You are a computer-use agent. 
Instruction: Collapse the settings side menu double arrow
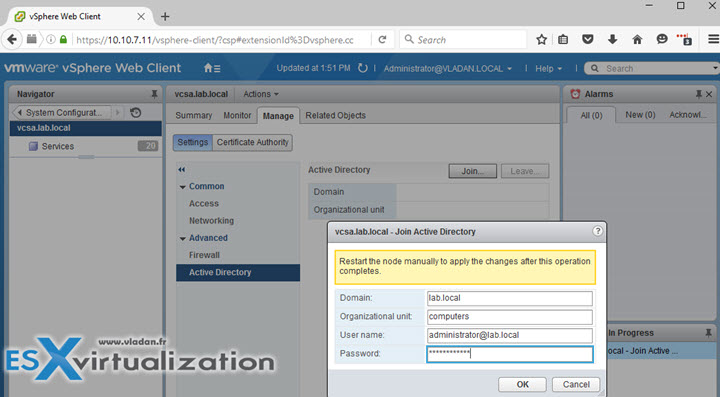(182, 170)
